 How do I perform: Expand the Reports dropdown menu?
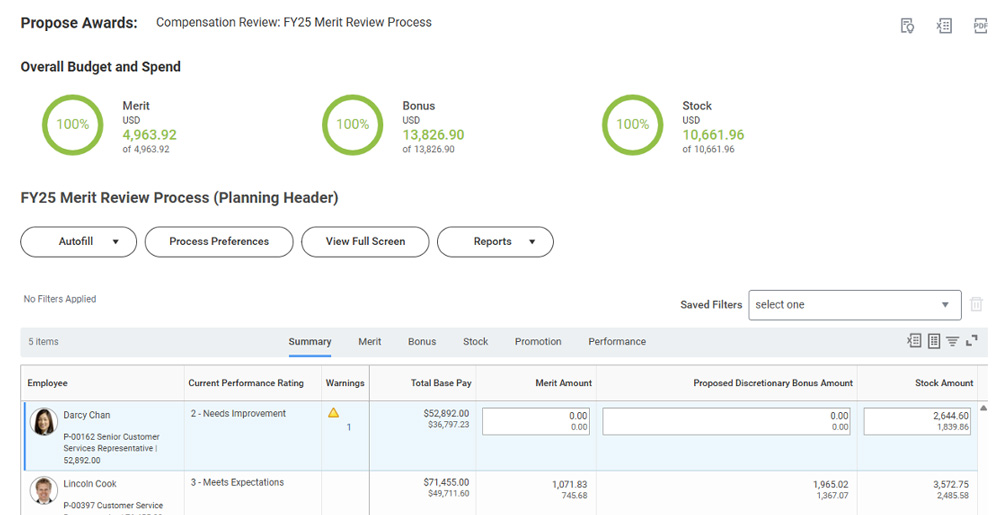click(495, 242)
